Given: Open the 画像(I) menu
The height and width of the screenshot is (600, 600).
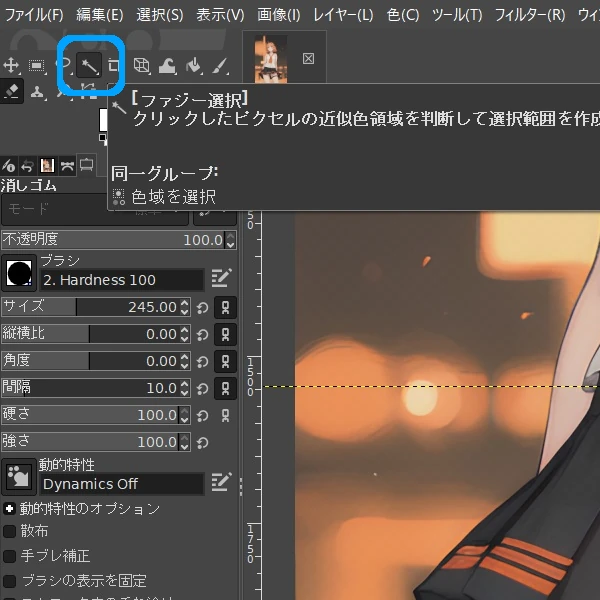Looking at the screenshot, I should 279,15.
